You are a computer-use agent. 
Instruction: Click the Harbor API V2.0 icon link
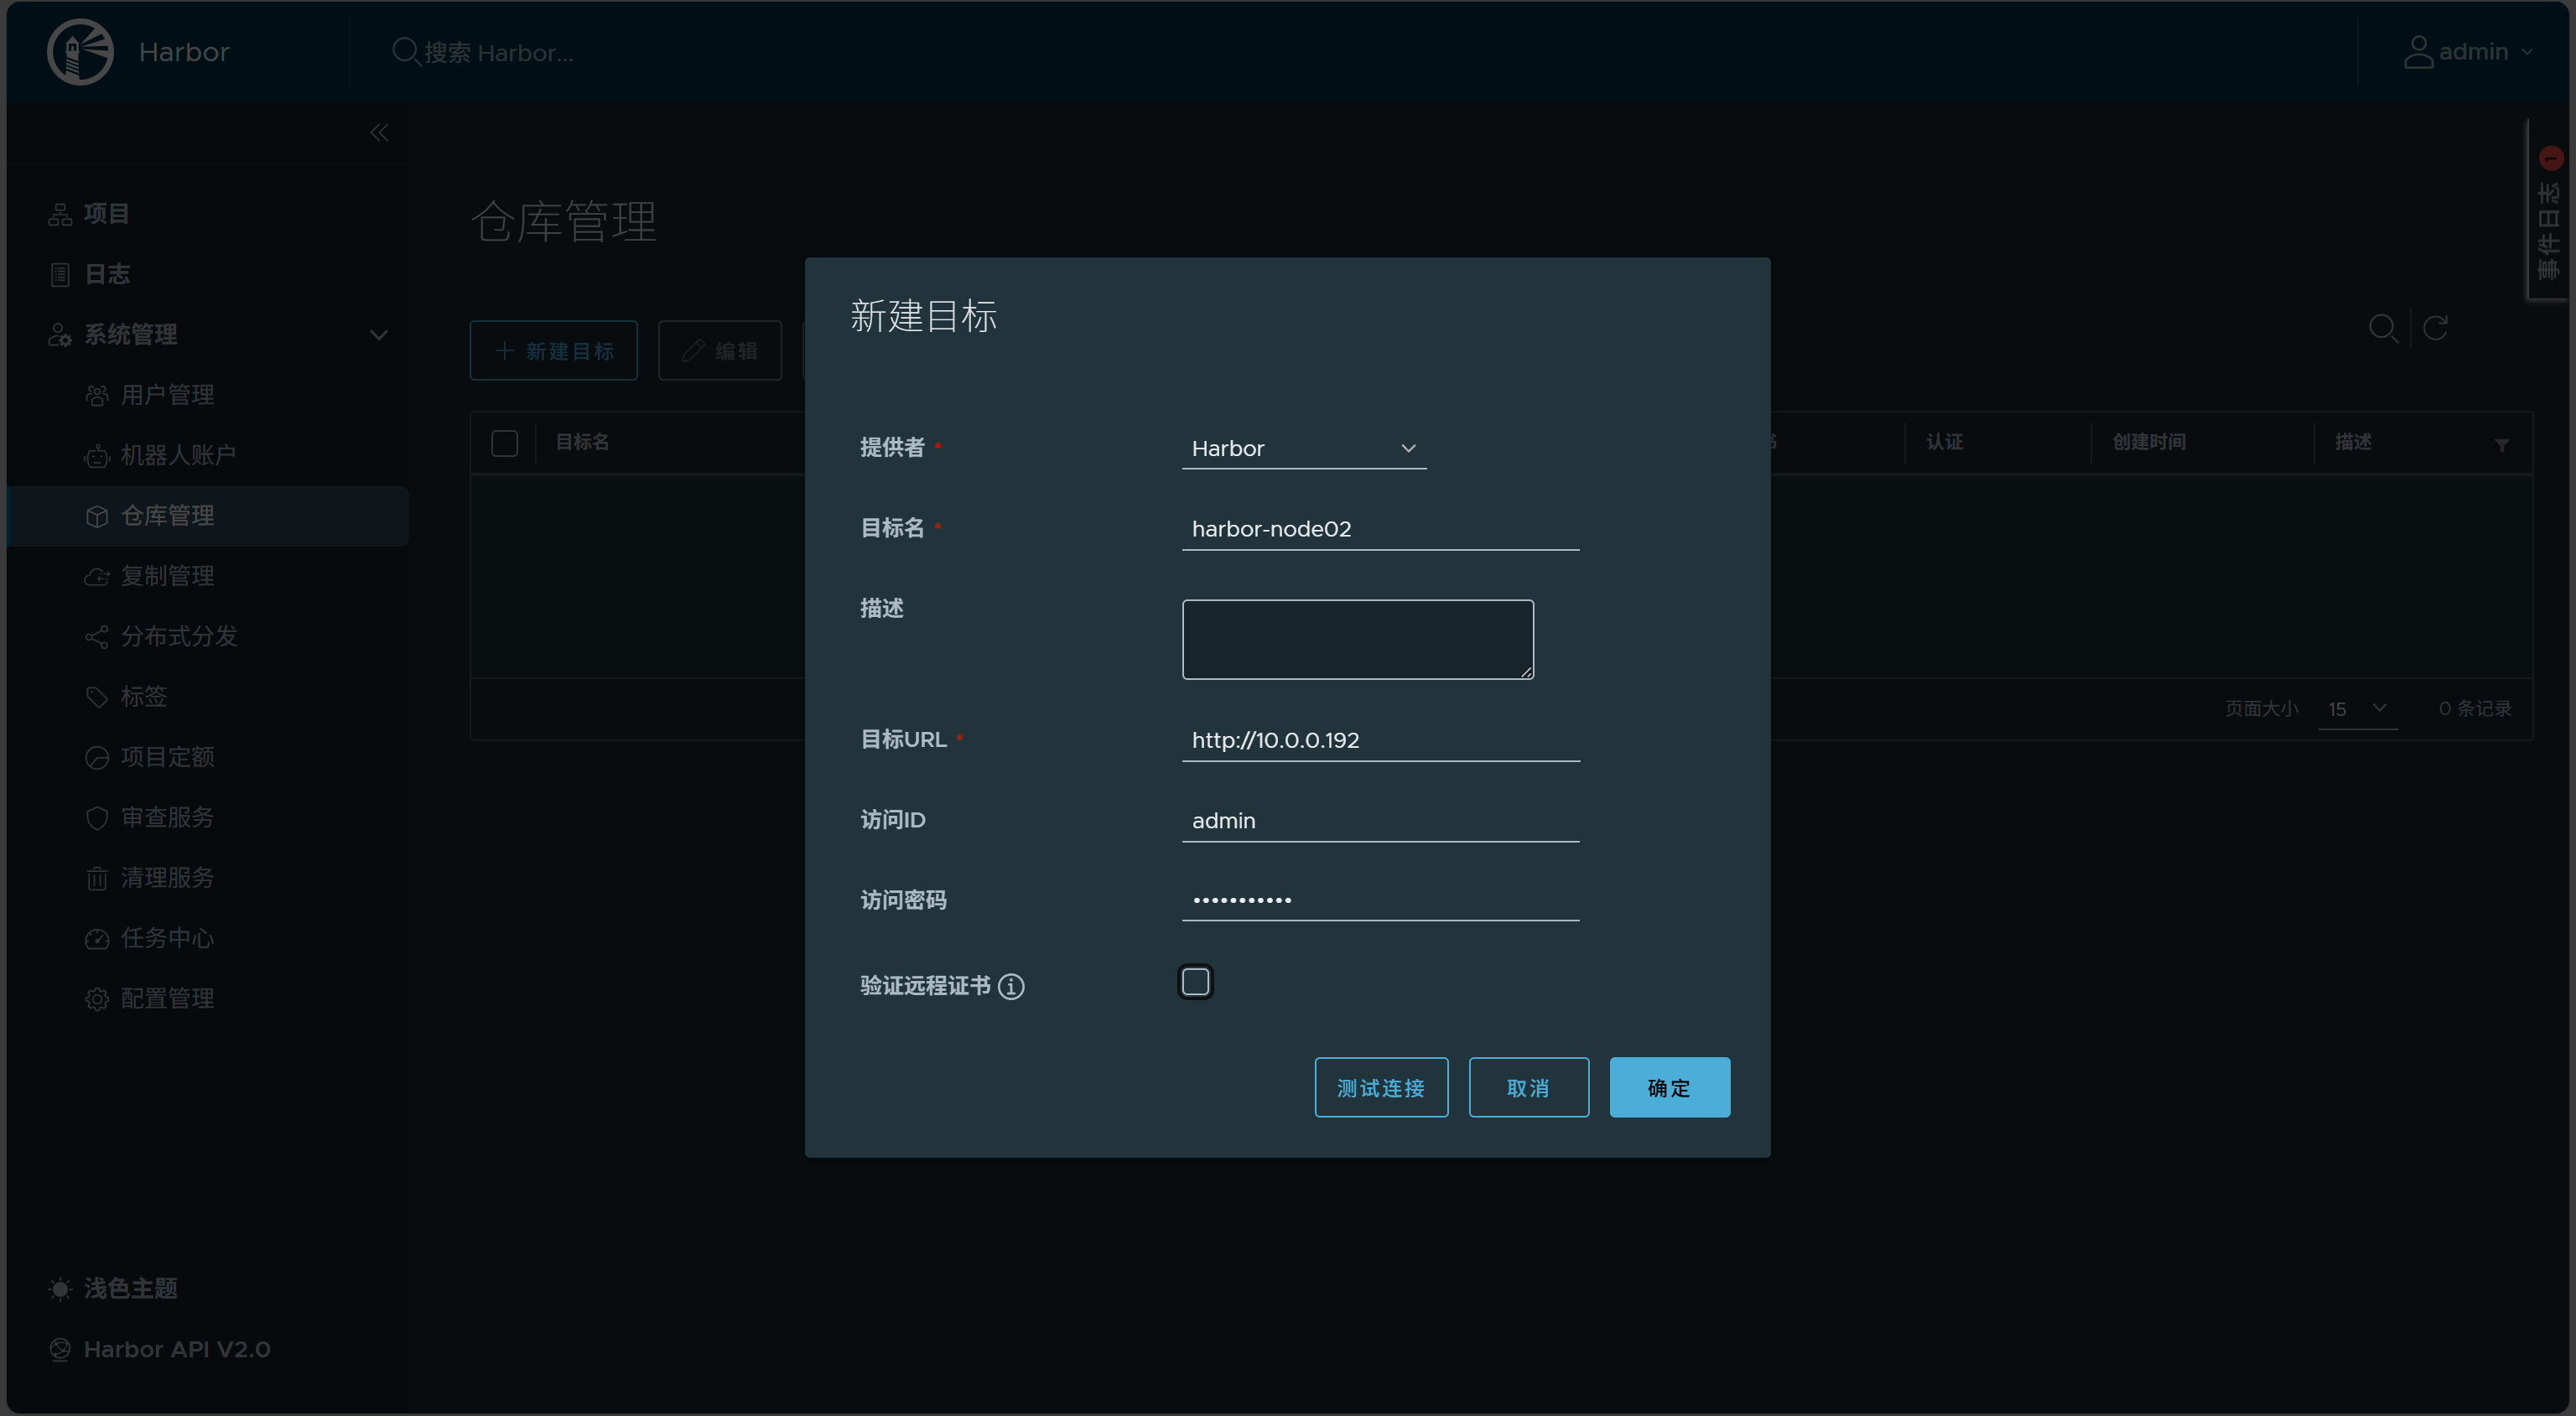point(60,1349)
